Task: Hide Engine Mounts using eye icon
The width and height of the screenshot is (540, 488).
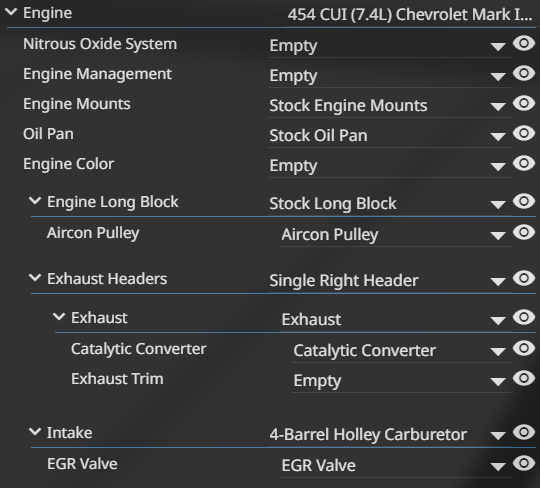Action: [524, 103]
